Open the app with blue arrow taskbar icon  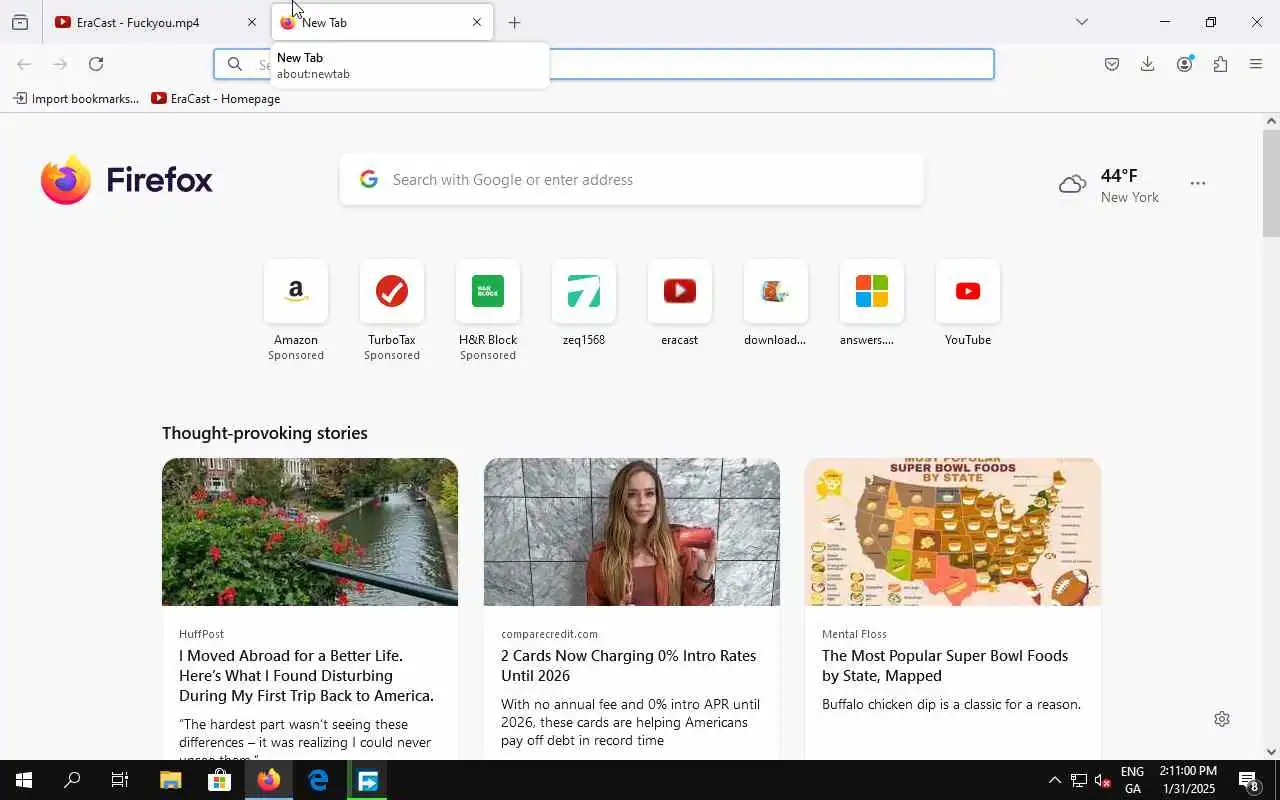pos(368,781)
